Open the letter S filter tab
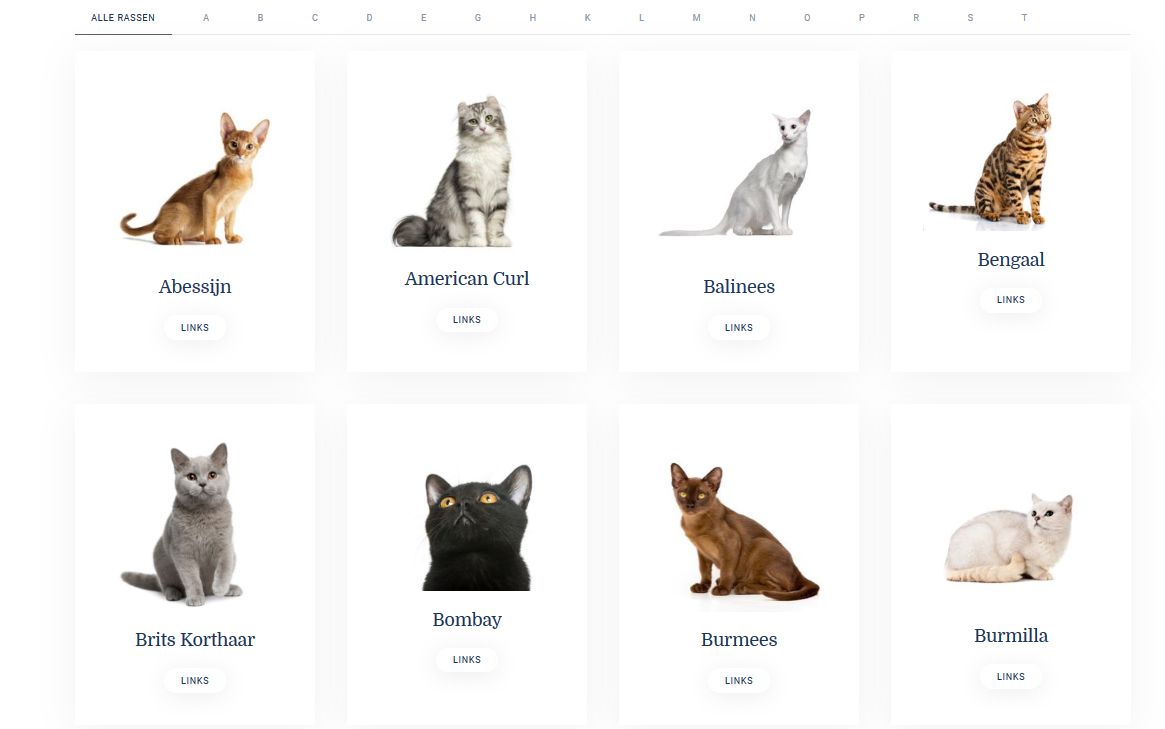1165x729 pixels. point(970,18)
